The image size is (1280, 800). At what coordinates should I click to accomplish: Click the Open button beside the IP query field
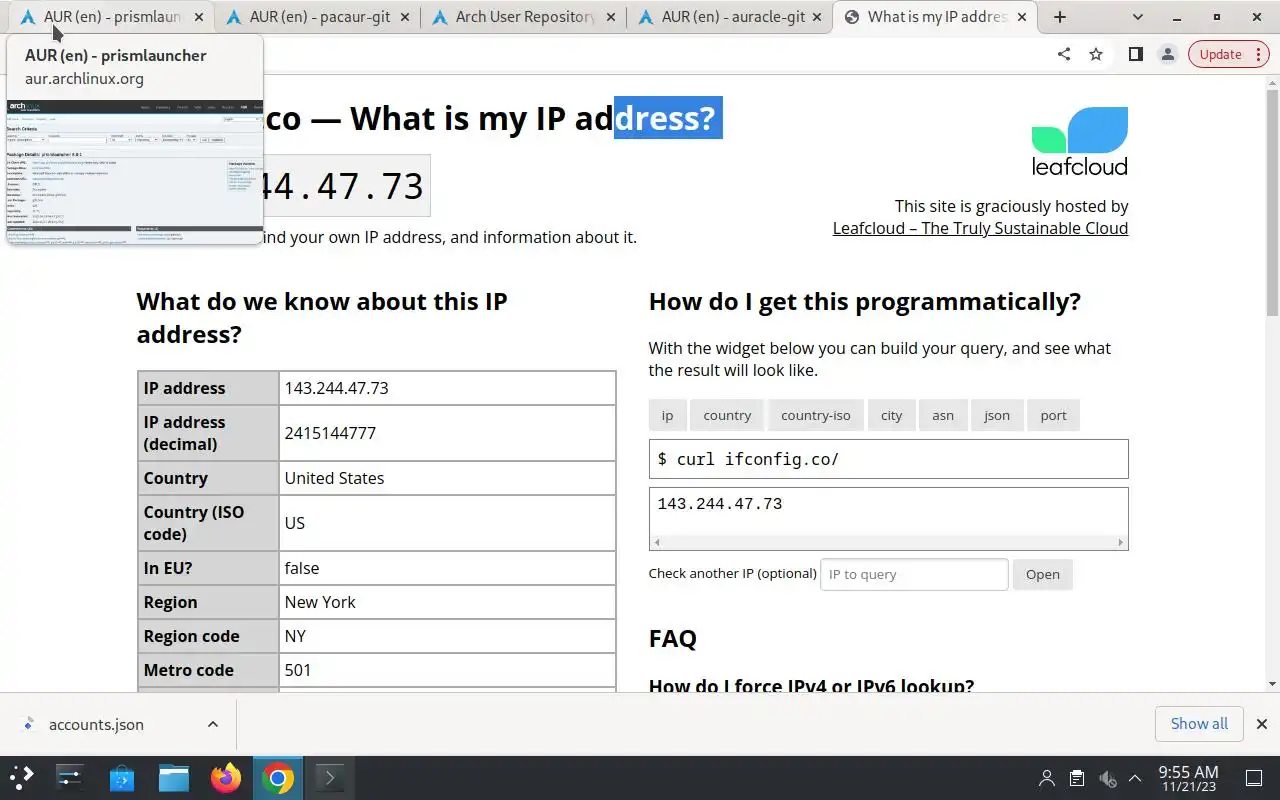tap(1042, 574)
